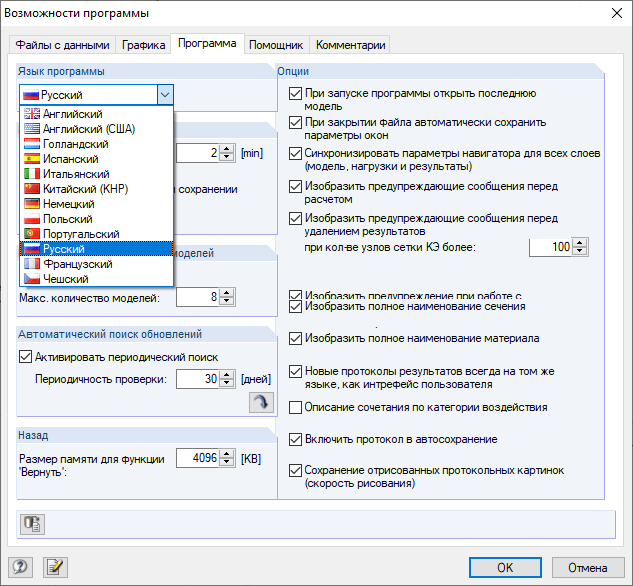This screenshot has width=633, height=586.
Task: Click the autosave interval field showing 2
Action: 198,153
